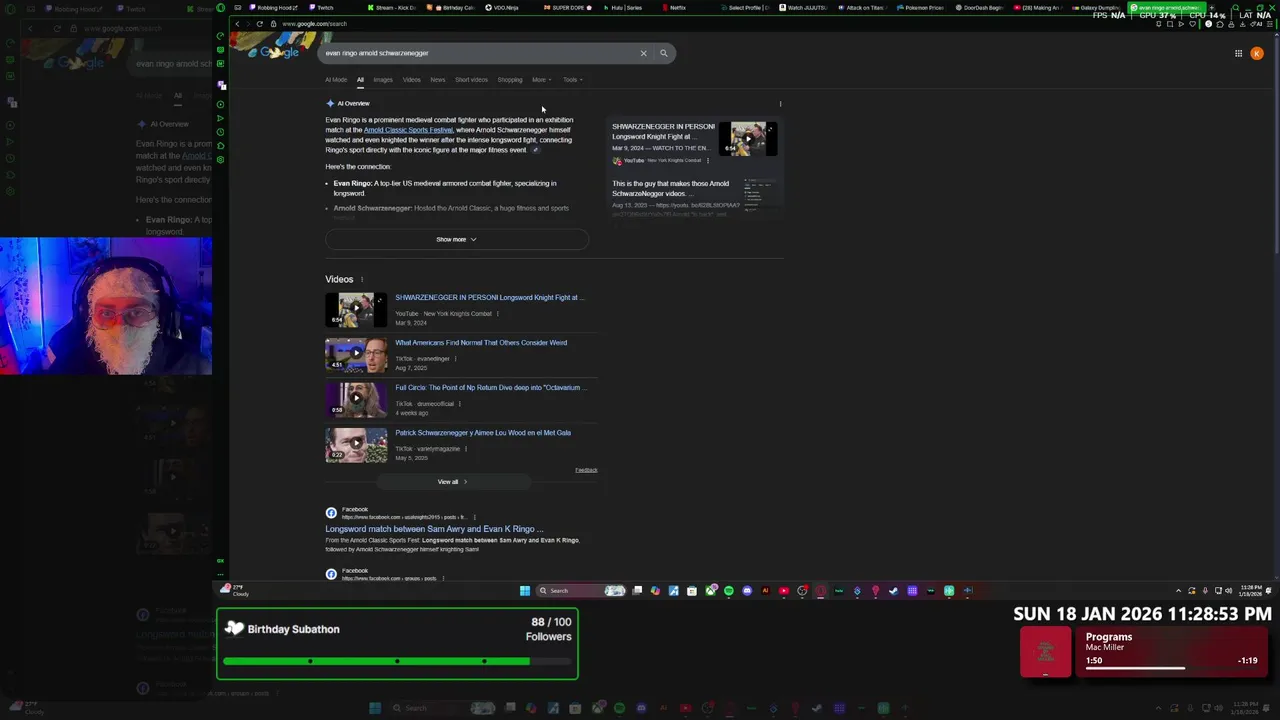This screenshot has width=1280, height=720.
Task: Click the Birthday Subathon followers progress bar
Action: click(x=398, y=661)
